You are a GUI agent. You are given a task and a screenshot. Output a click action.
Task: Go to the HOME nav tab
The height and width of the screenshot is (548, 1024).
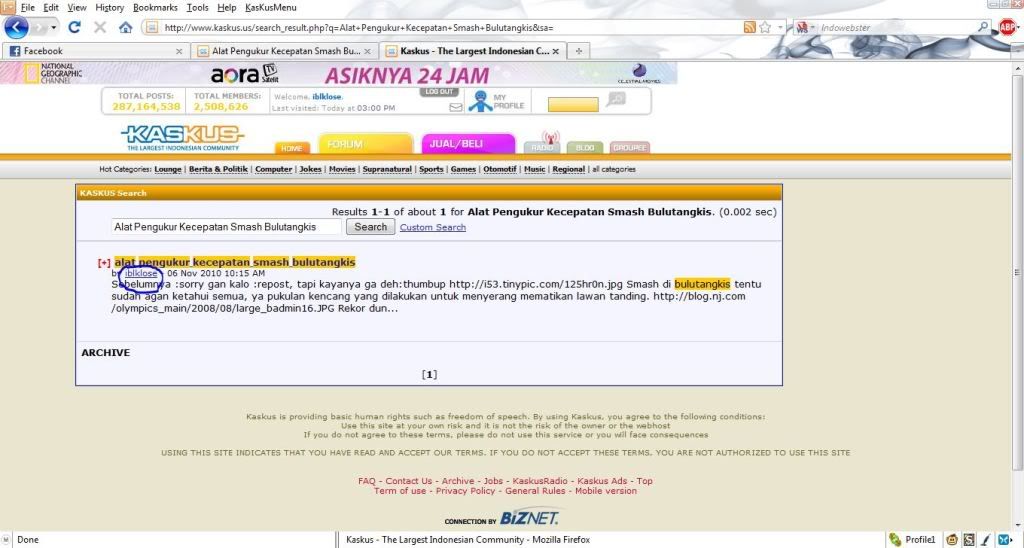coord(292,148)
